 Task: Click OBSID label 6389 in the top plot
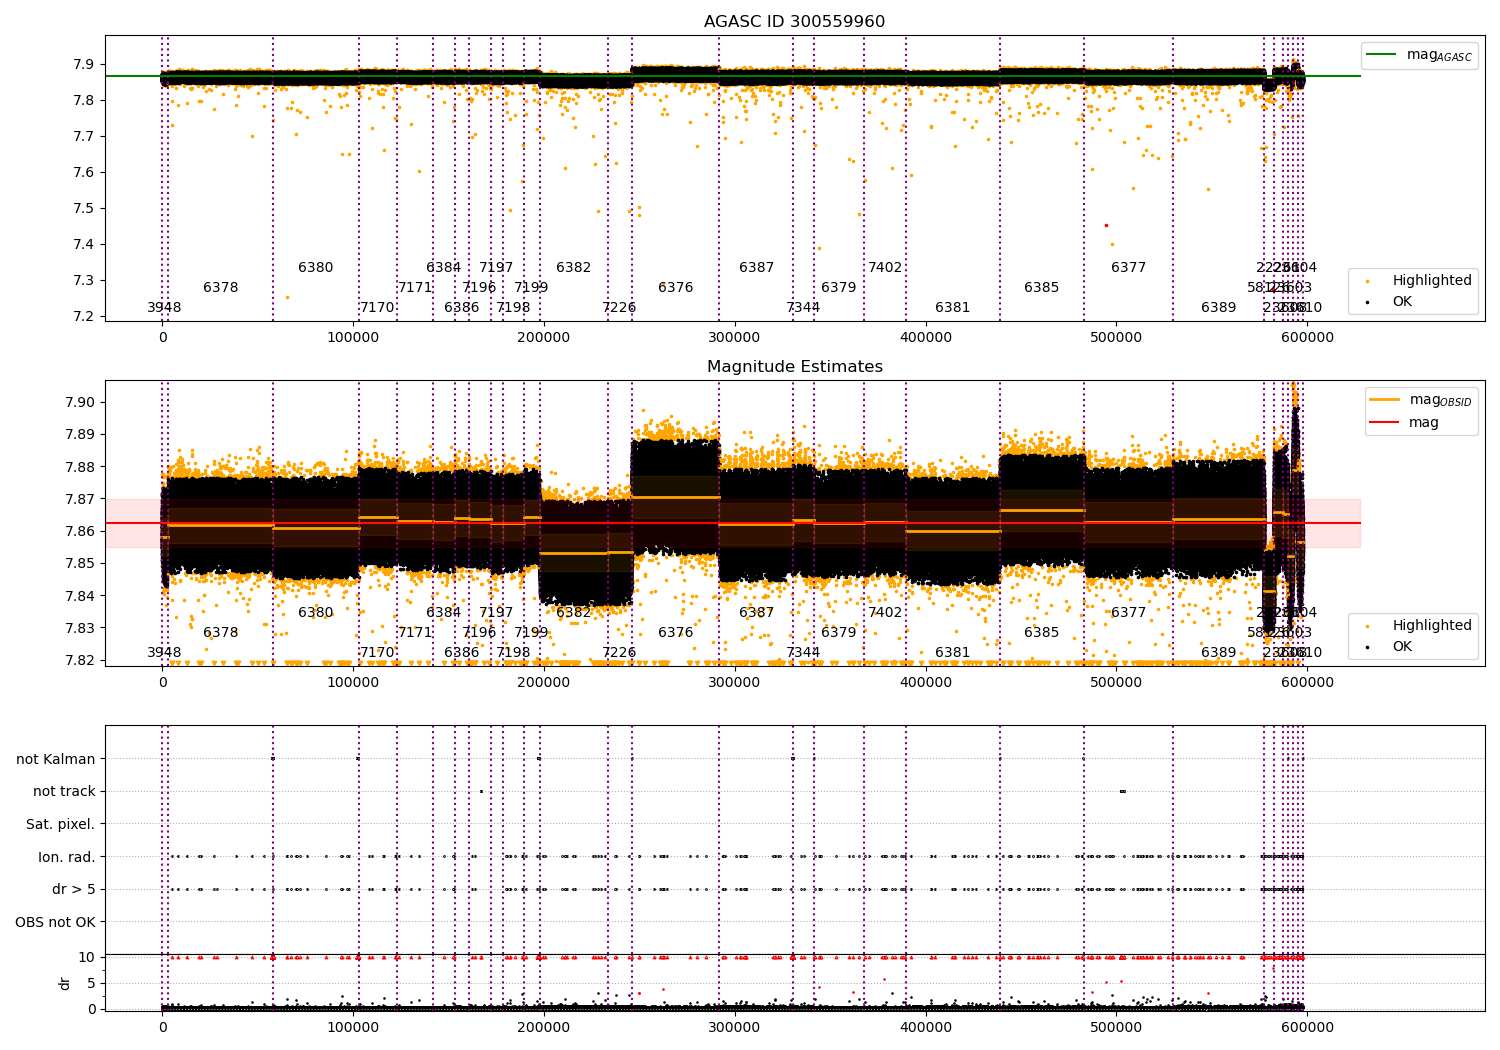[1219, 307]
